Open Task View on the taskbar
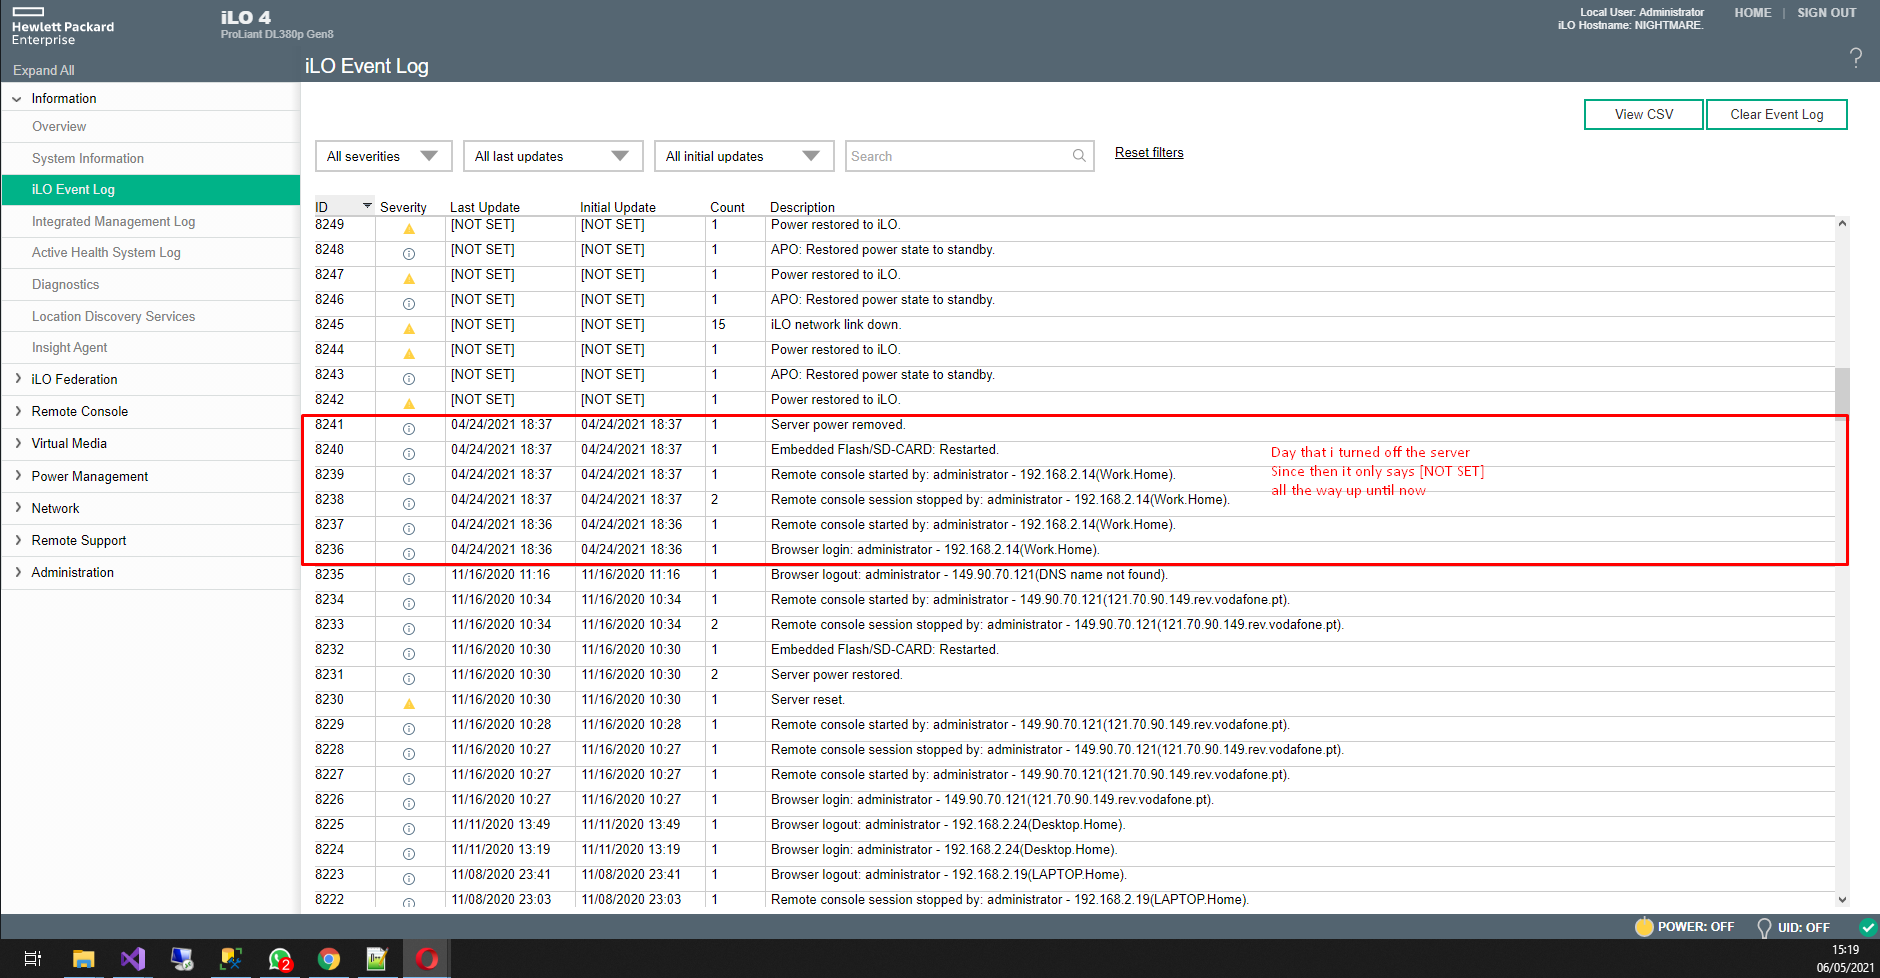This screenshot has width=1880, height=978. click(33, 959)
